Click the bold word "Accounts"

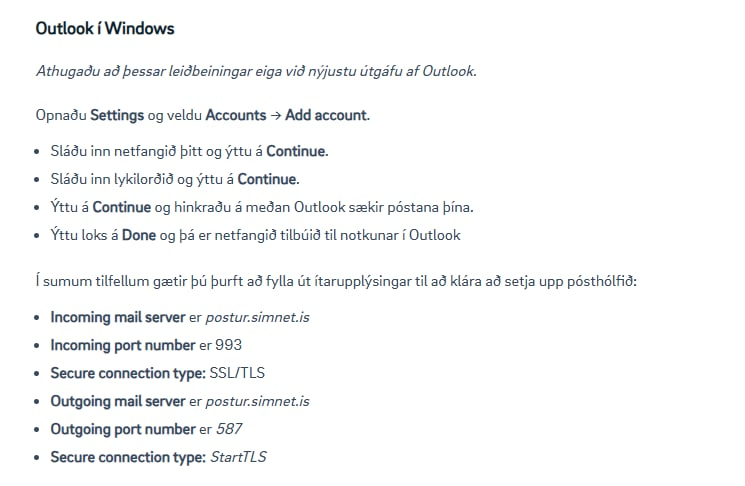pos(236,115)
